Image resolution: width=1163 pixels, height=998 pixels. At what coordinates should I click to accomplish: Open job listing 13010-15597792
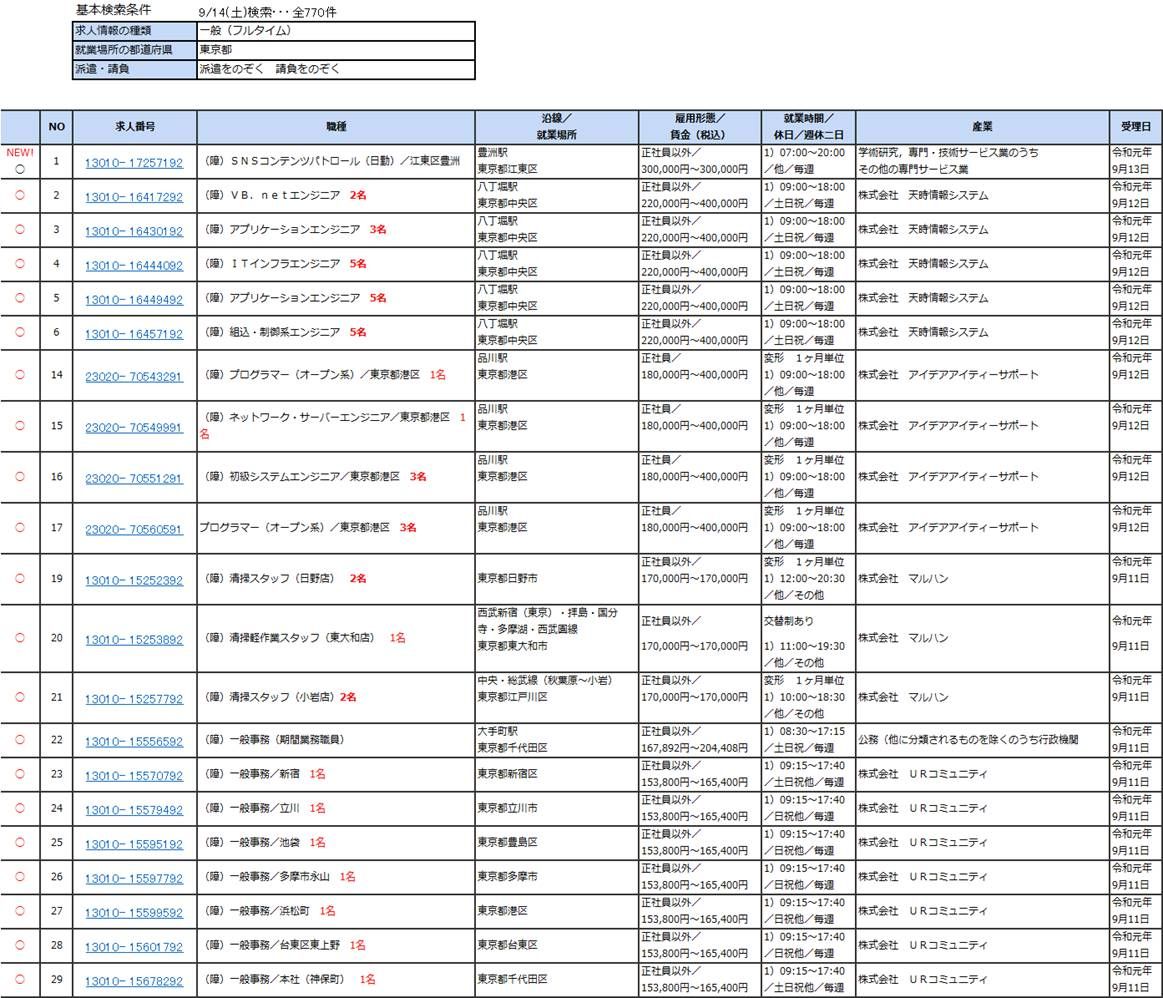[134, 878]
